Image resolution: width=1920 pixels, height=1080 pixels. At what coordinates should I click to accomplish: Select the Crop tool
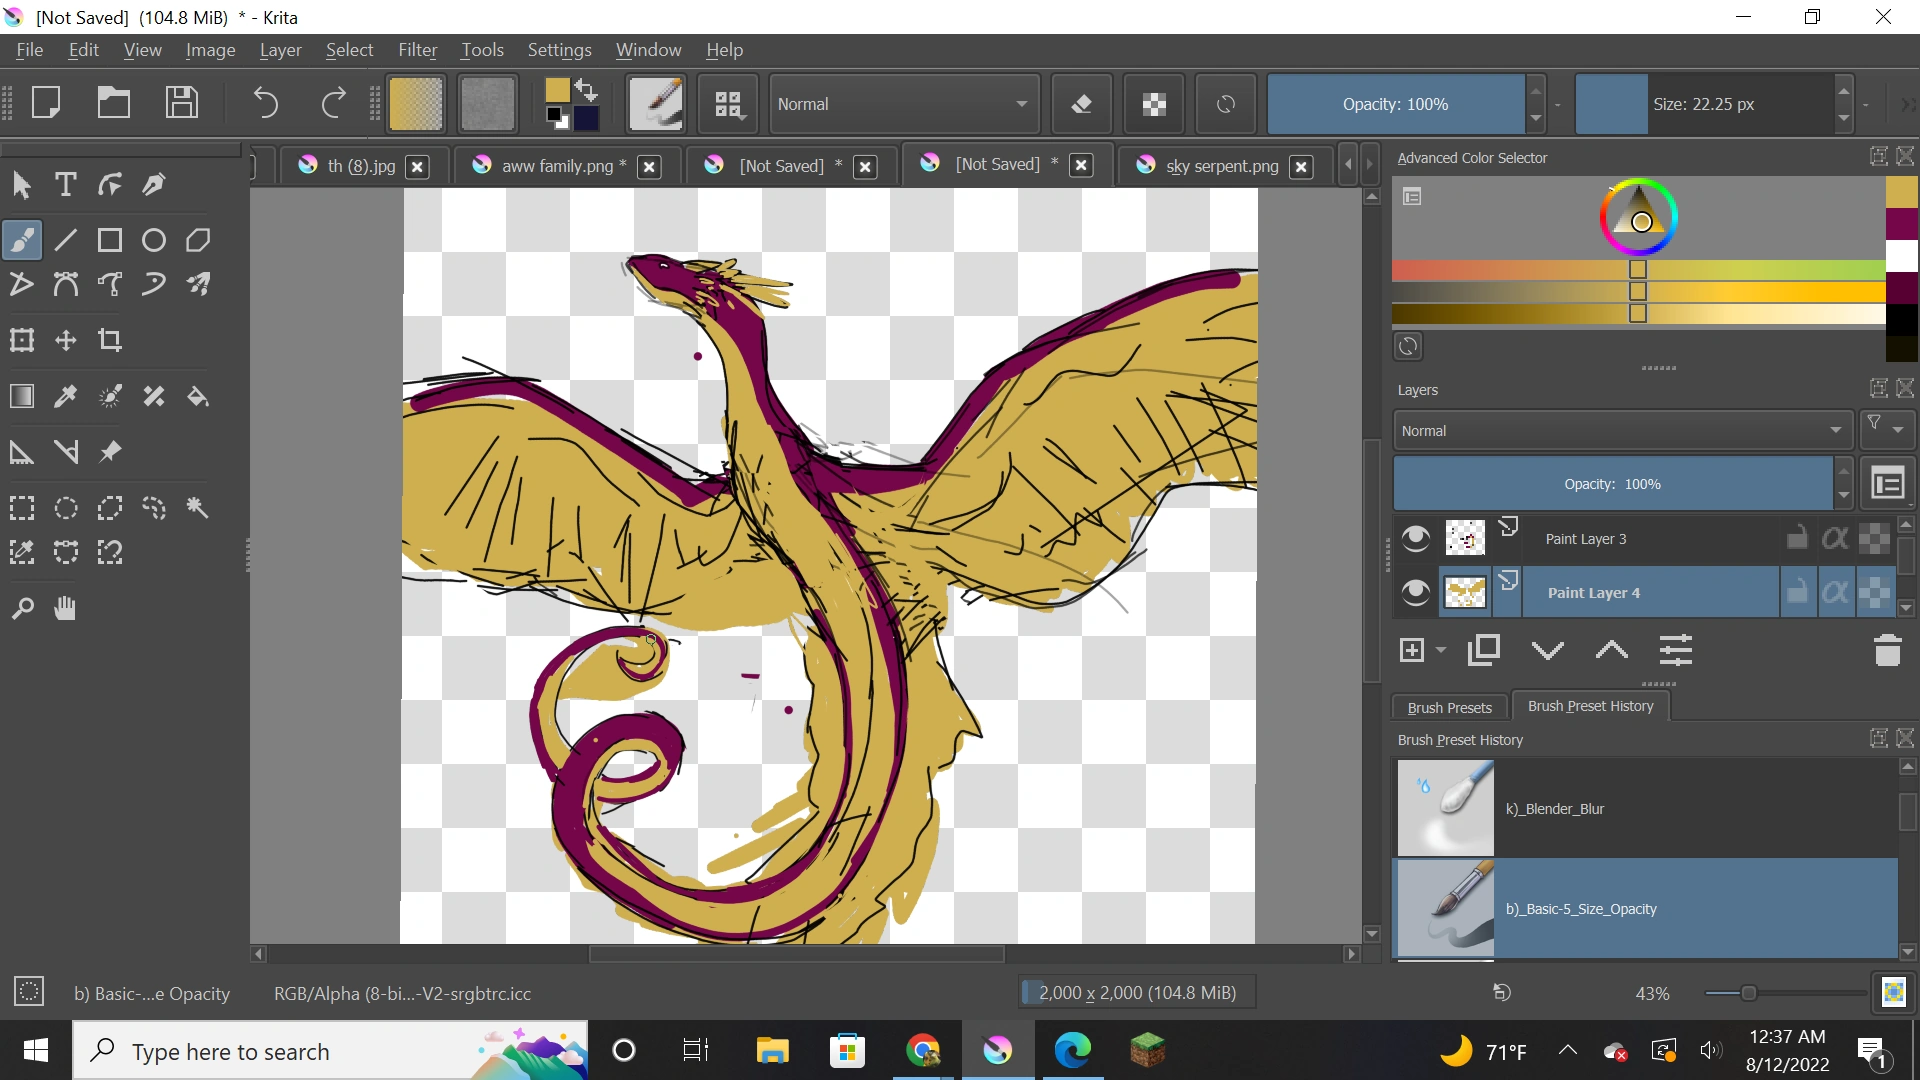tap(110, 340)
